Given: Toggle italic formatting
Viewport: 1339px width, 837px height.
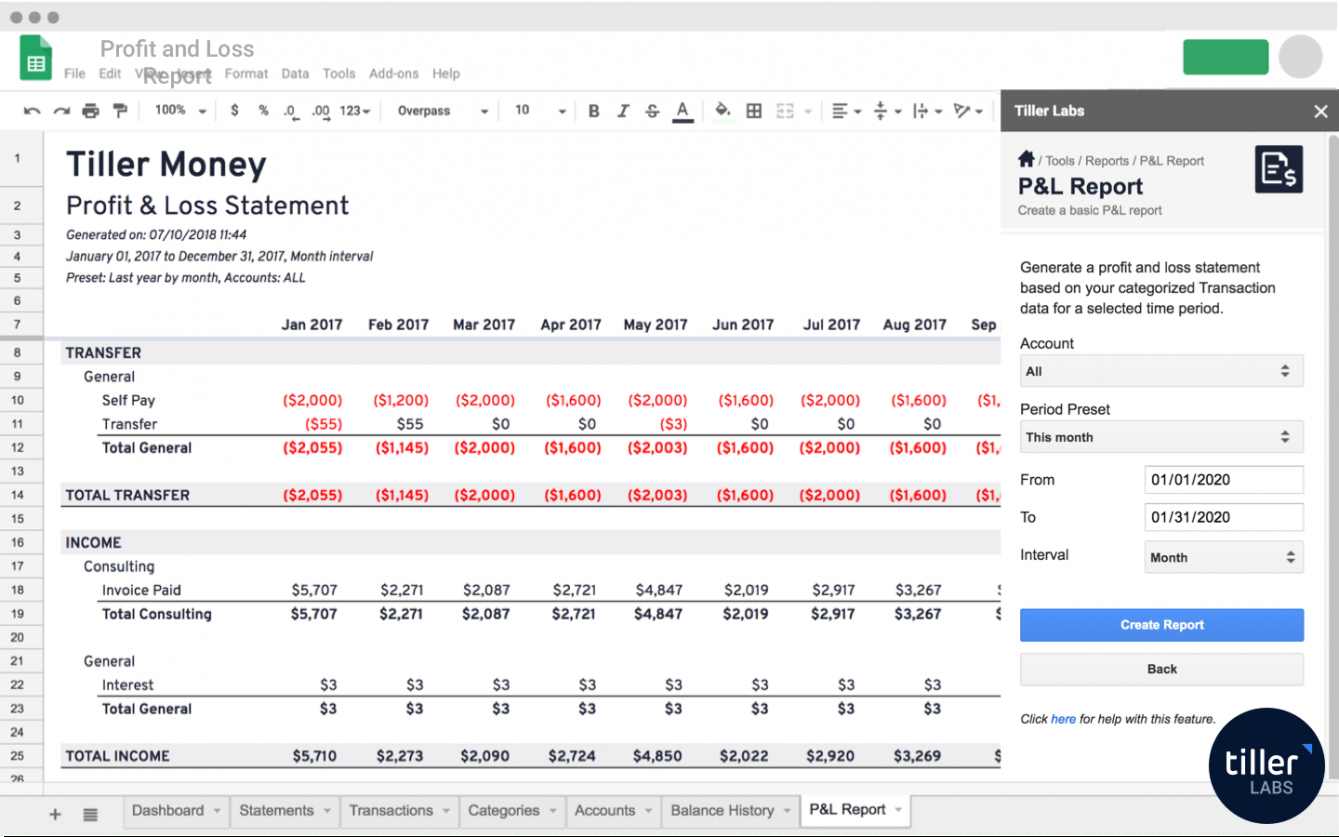Looking at the screenshot, I should [x=623, y=111].
